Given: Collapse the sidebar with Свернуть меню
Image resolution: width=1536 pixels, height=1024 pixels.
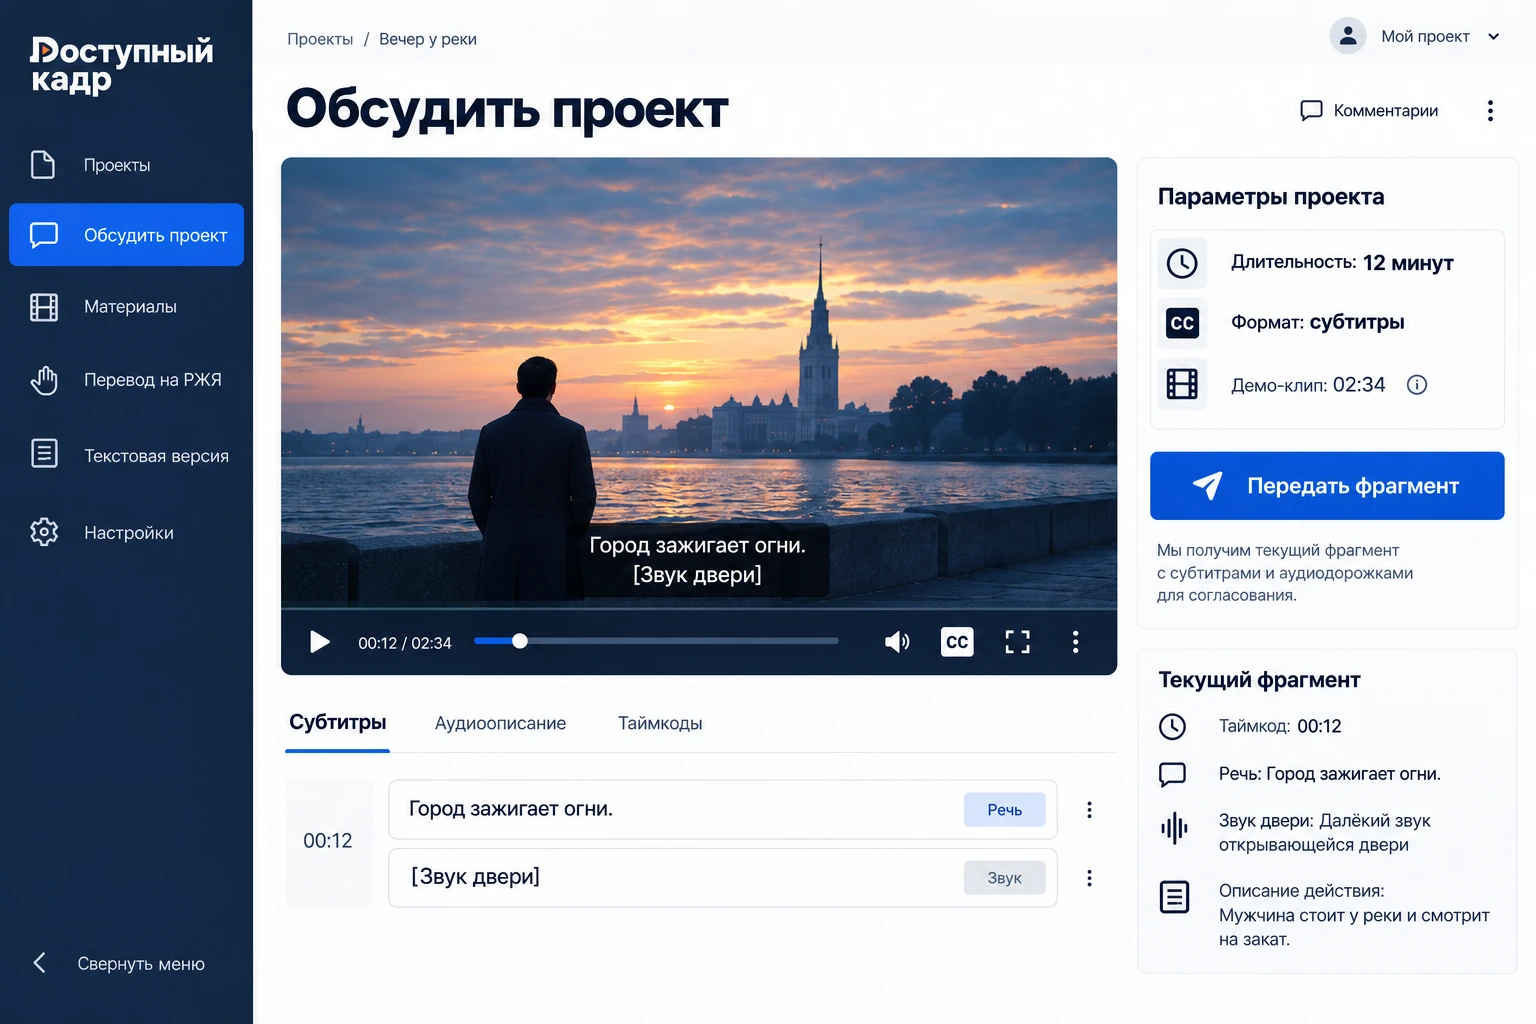Looking at the screenshot, I should (120, 963).
